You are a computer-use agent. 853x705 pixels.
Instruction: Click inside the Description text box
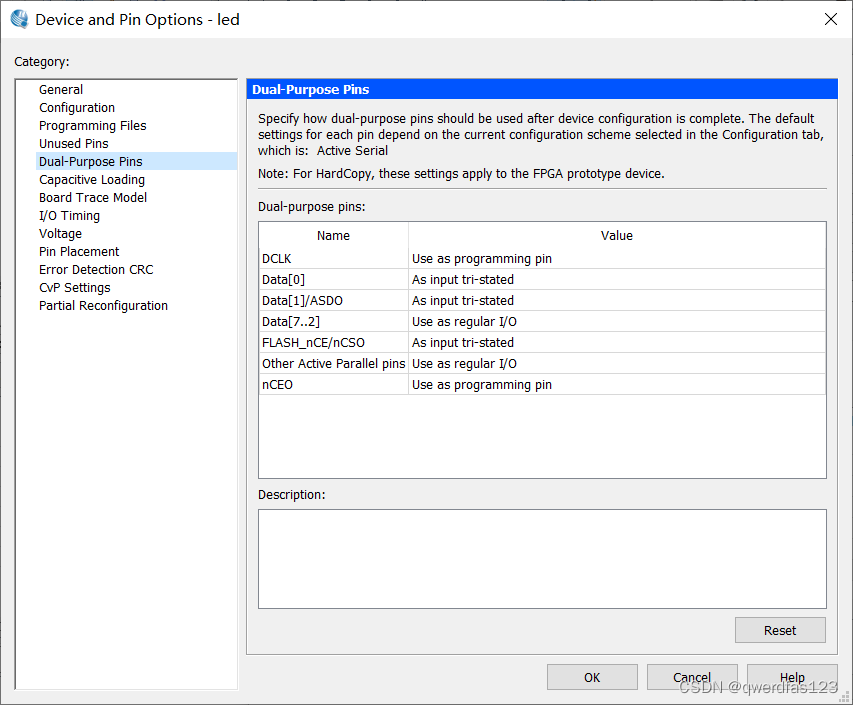click(542, 559)
